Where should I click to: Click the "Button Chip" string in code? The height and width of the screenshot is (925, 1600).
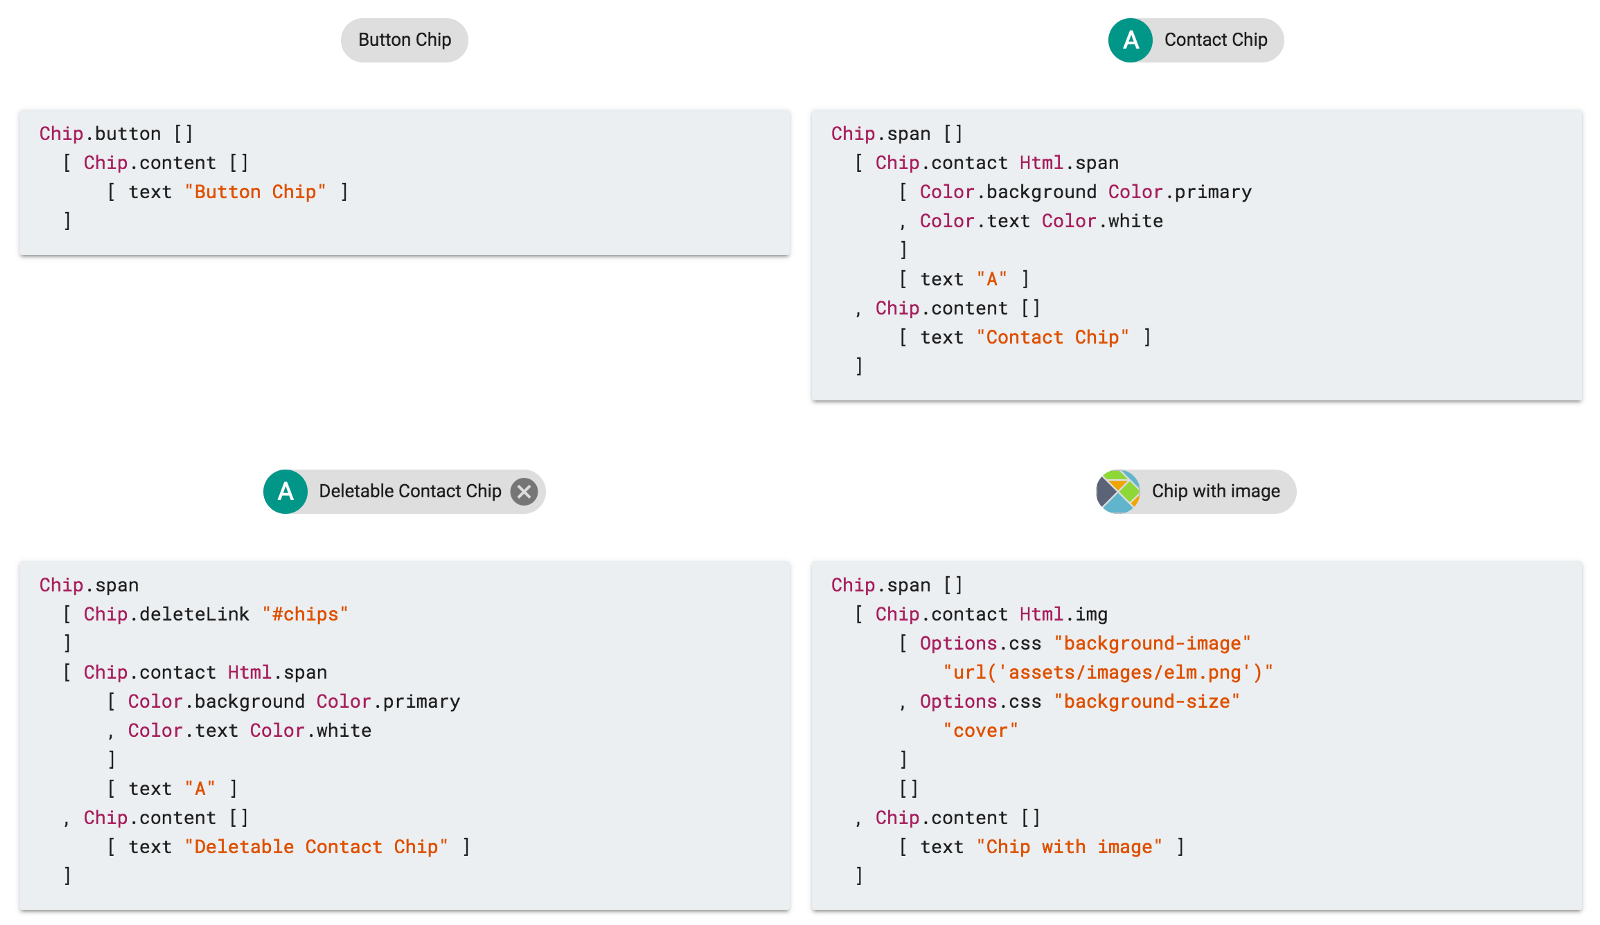click(255, 192)
